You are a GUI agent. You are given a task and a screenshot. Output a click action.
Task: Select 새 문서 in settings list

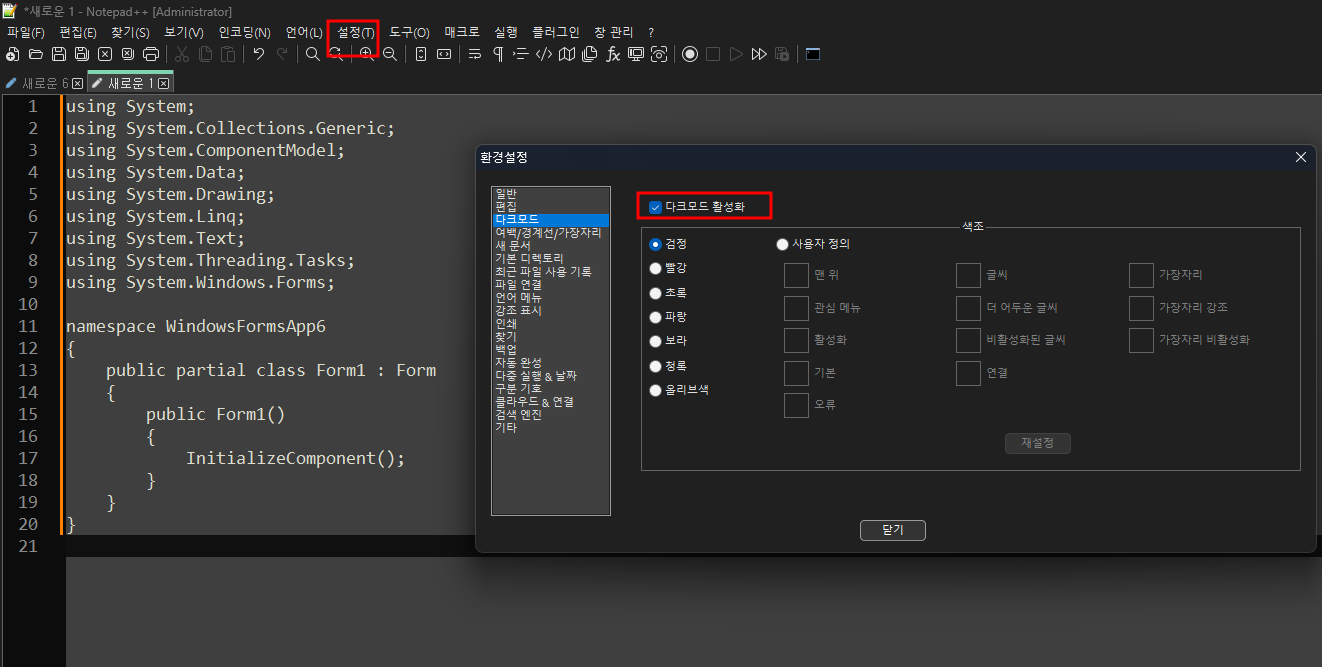pos(551,245)
